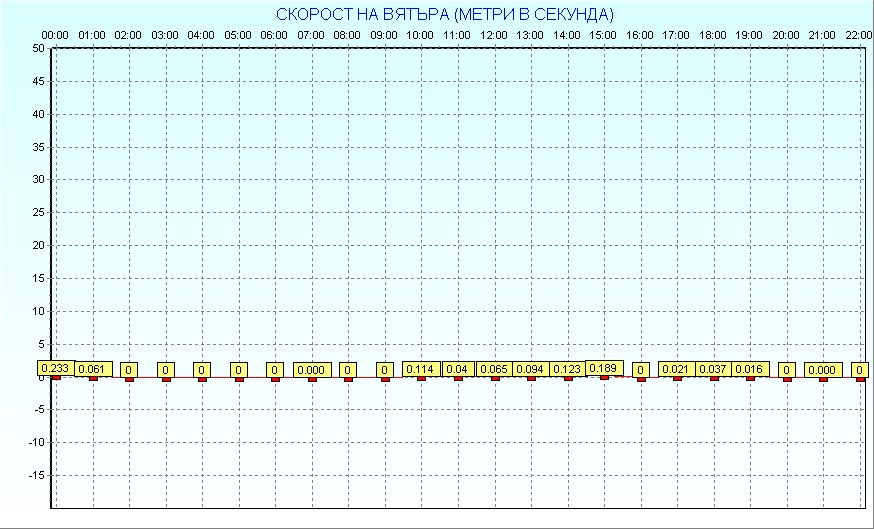This screenshot has height=529, width=874.
Task: Select the 50 value on vertical axis
Action: tap(37, 48)
